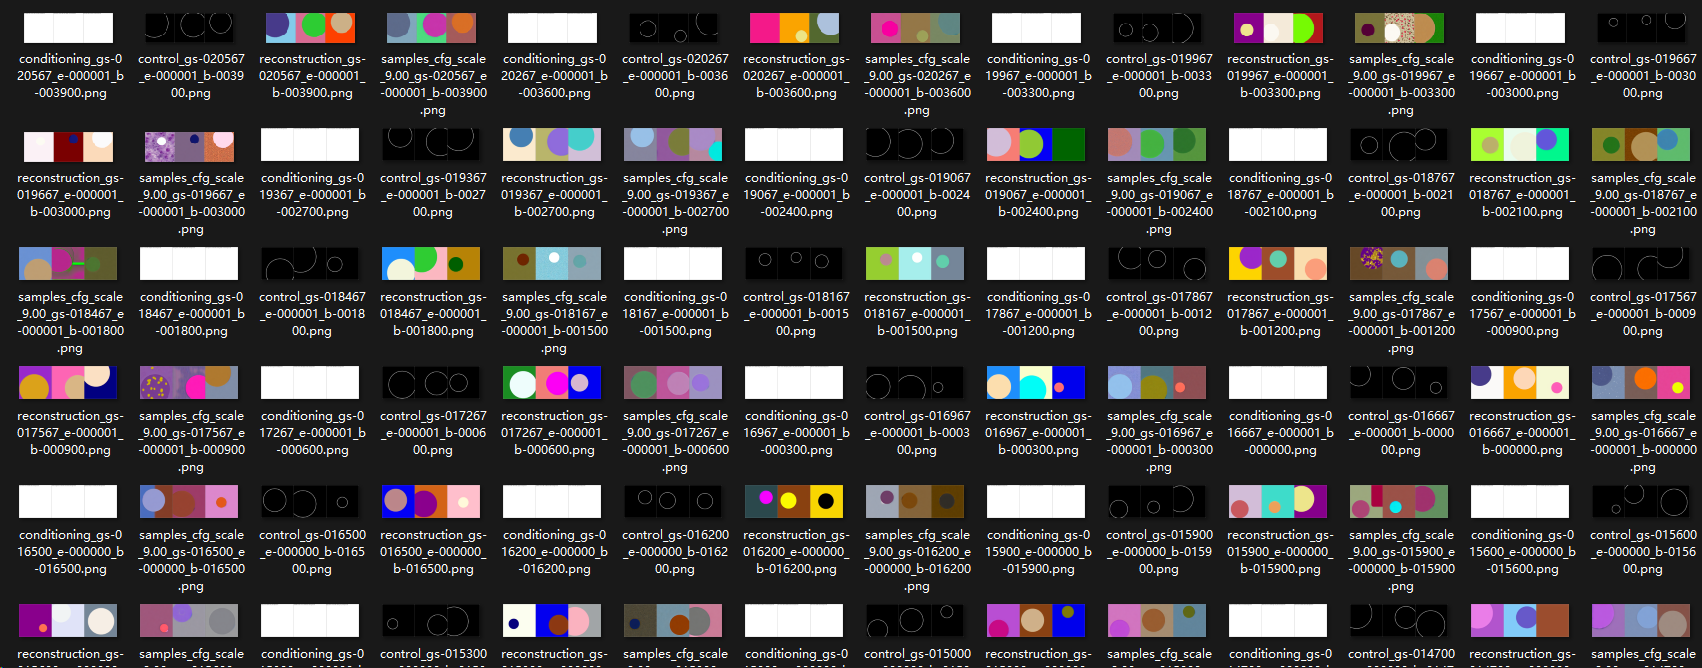The height and width of the screenshot is (668, 1702).
Task: Open control_gs-019067 black thumbnail
Action: tap(916, 144)
